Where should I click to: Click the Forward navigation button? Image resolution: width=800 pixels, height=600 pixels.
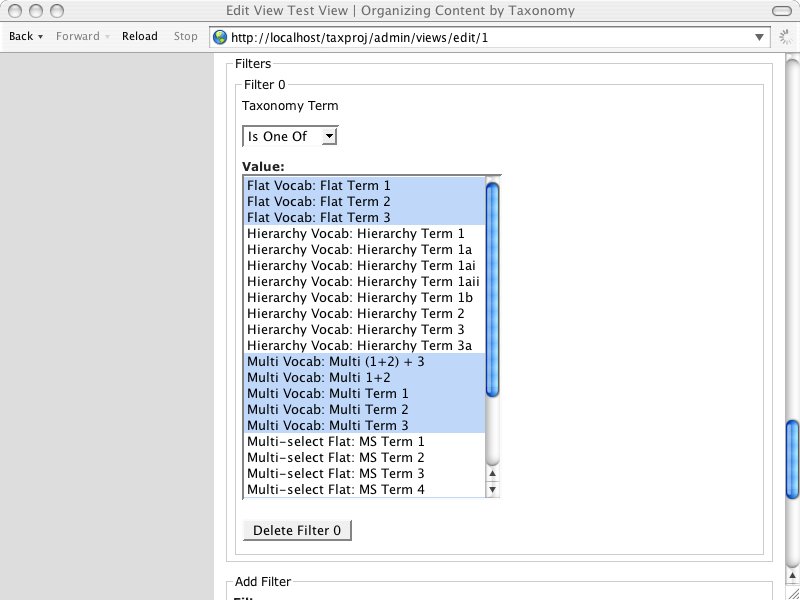click(x=78, y=36)
